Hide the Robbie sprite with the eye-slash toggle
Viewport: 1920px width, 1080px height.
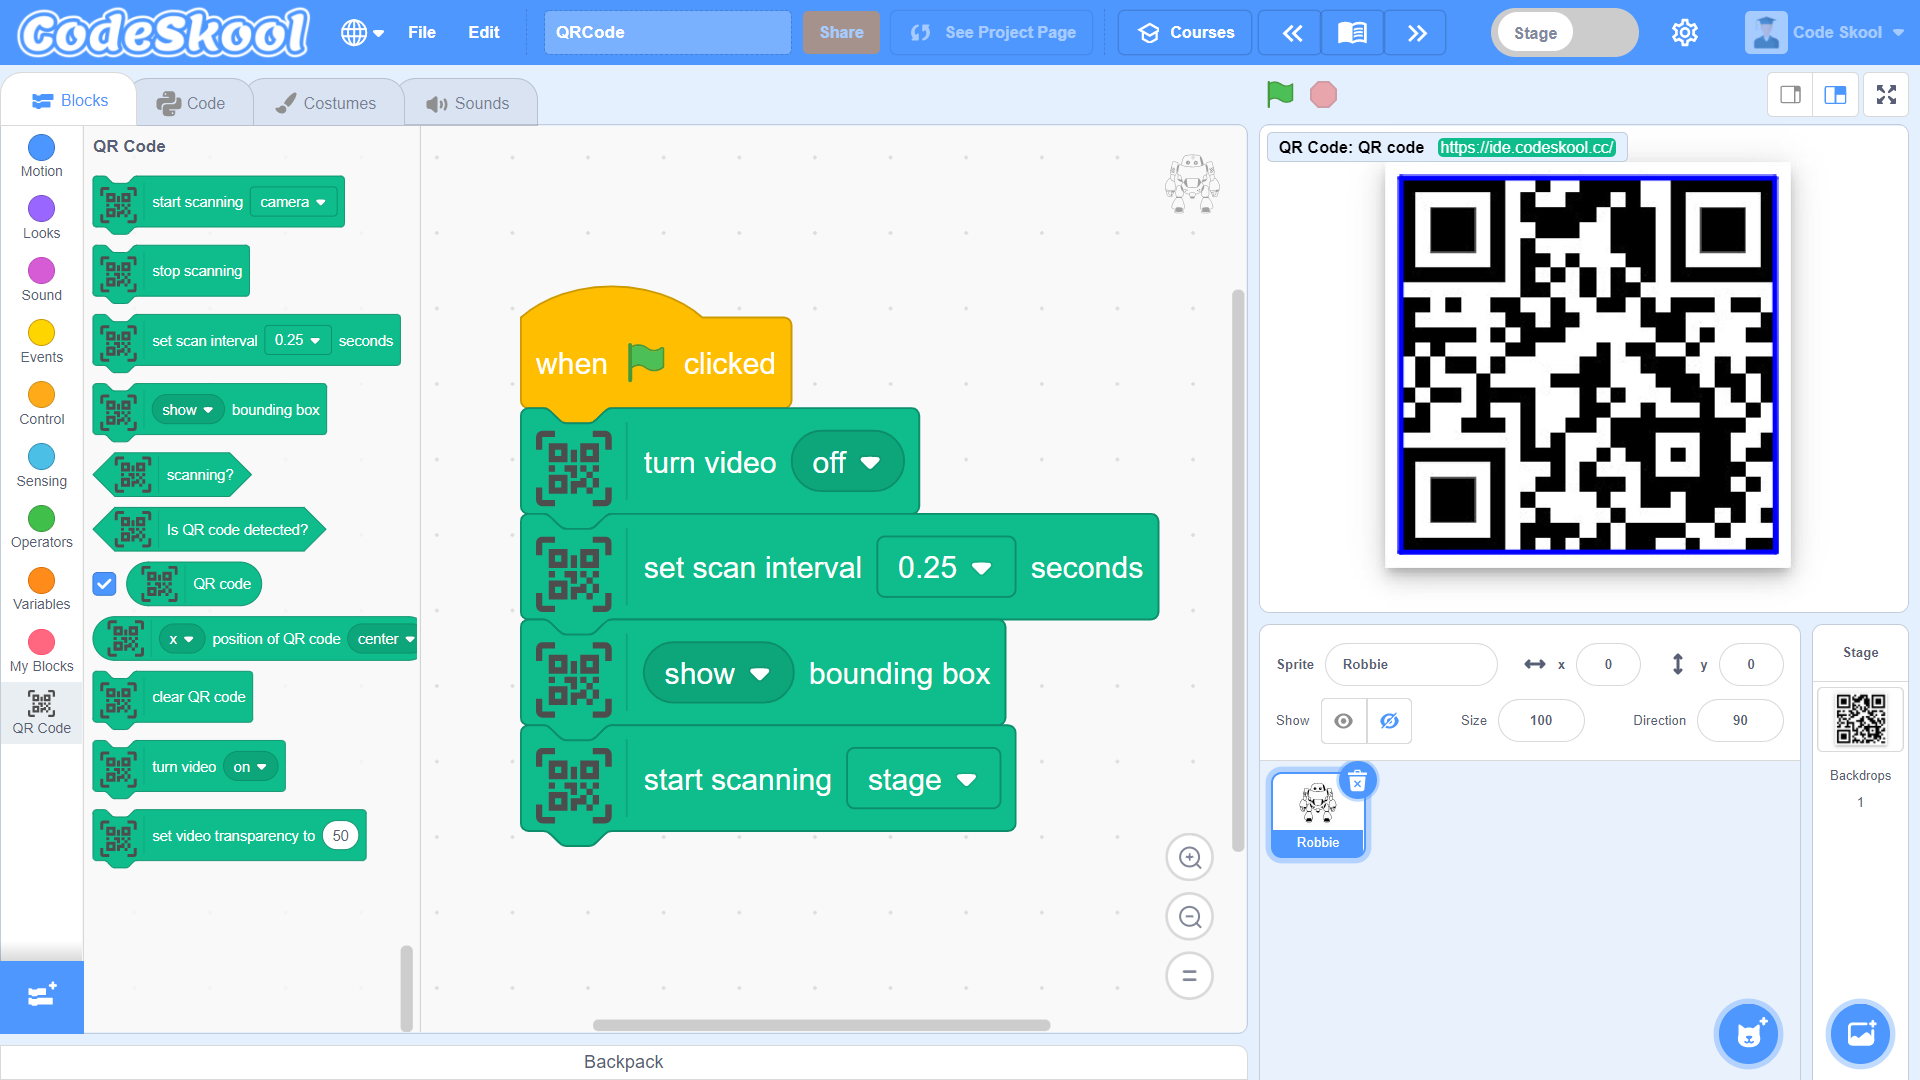(1389, 720)
